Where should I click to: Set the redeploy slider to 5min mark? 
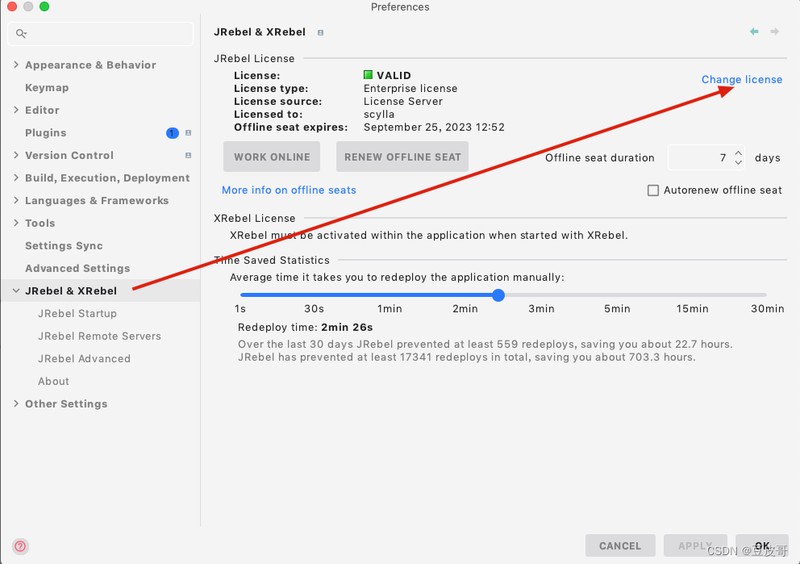click(x=617, y=295)
